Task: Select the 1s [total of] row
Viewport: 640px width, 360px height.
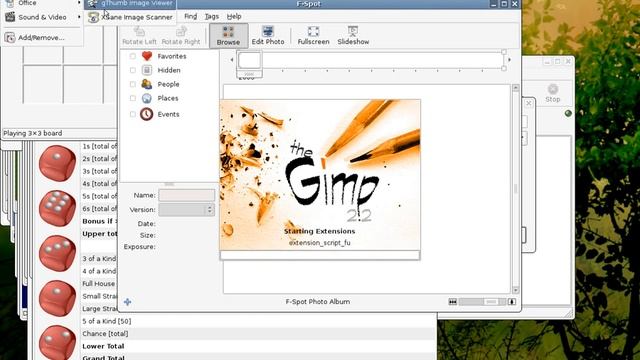Action: [x=99, y=146]
